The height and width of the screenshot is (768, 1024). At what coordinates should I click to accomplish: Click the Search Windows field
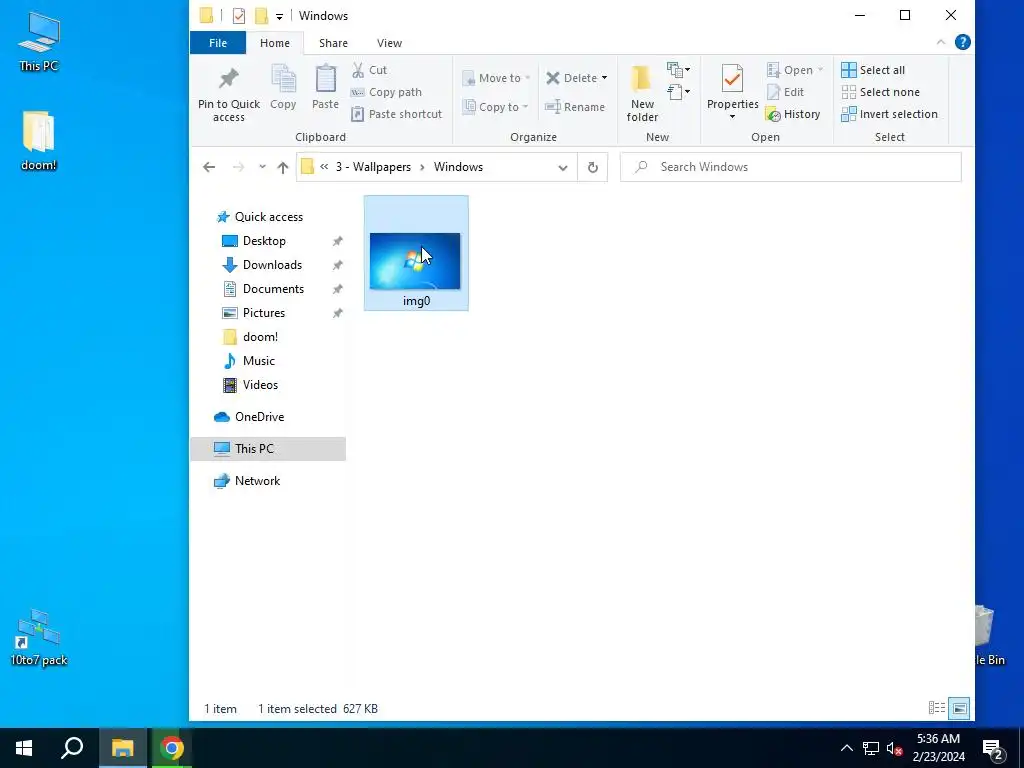pos(790,167)
